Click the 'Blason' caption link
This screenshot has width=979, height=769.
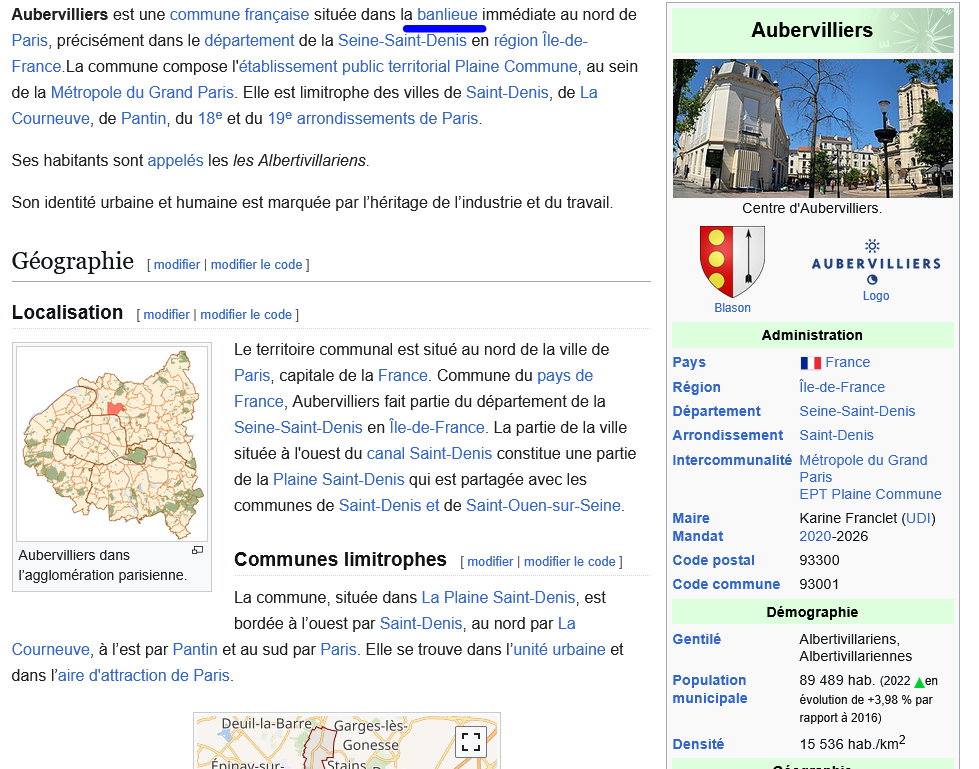tap(732, 308)
